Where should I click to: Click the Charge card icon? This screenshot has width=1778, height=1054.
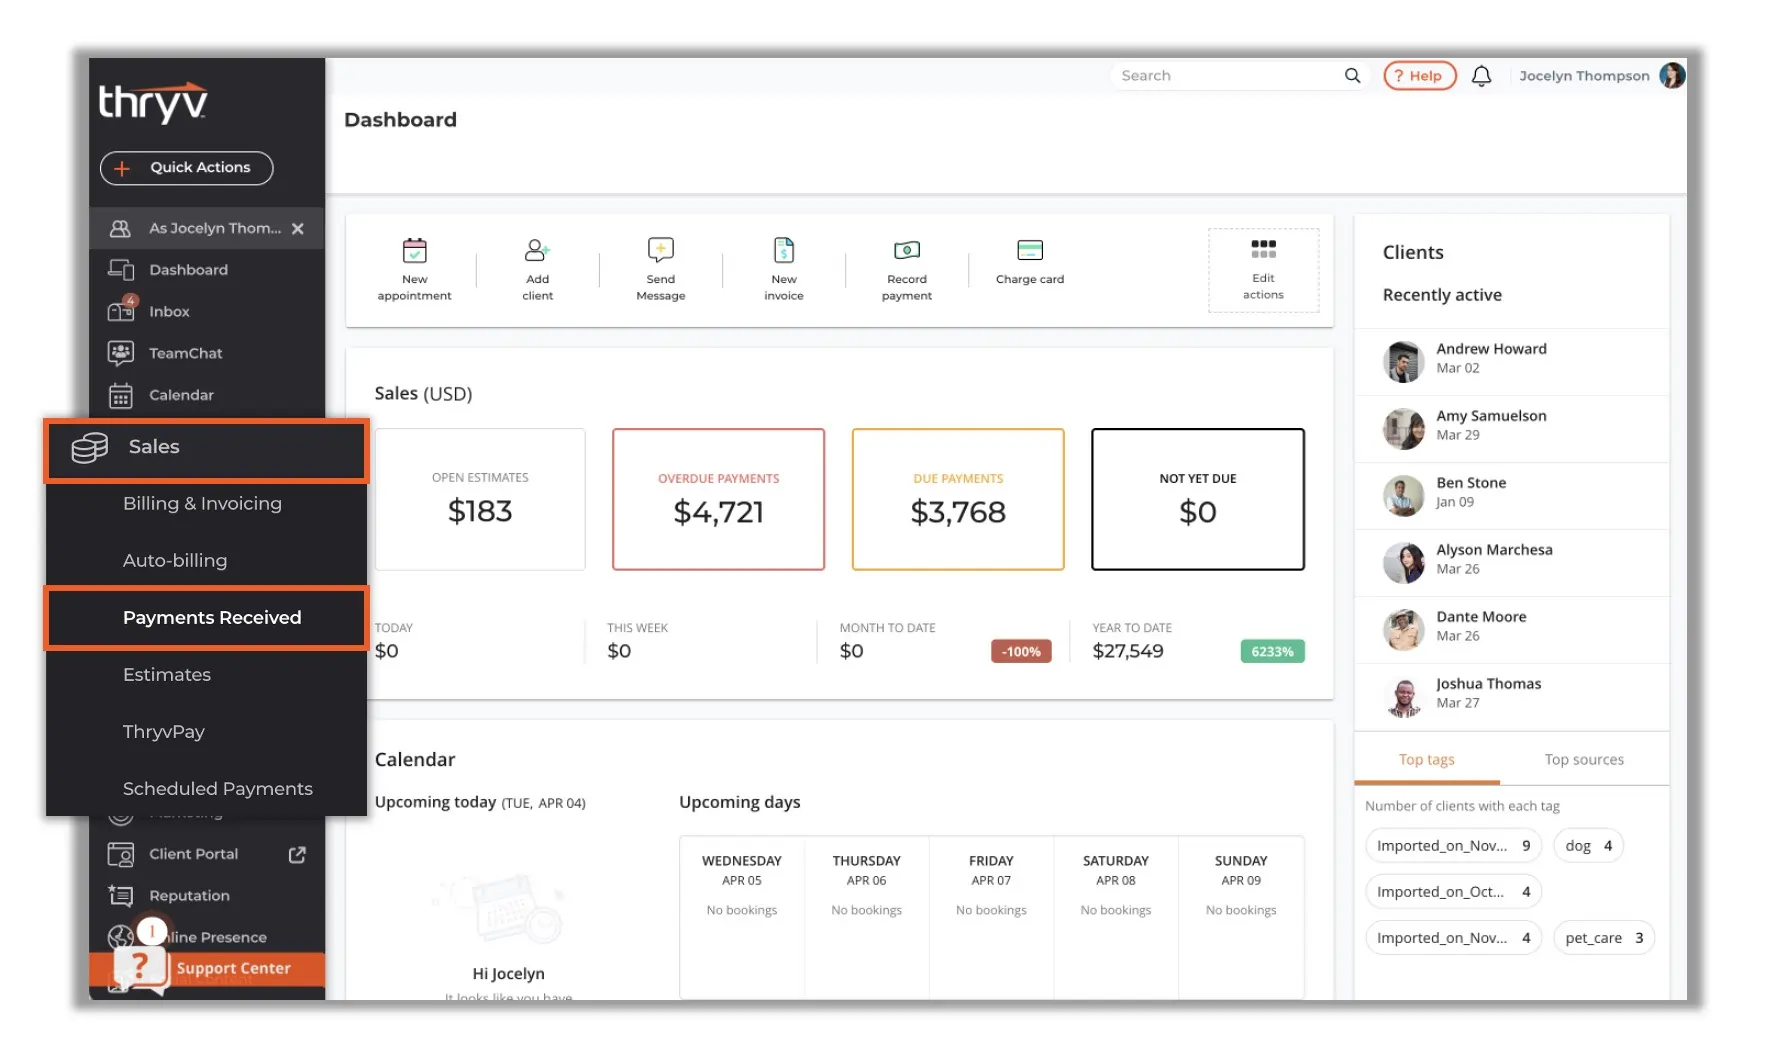[x=1030, y=250]
